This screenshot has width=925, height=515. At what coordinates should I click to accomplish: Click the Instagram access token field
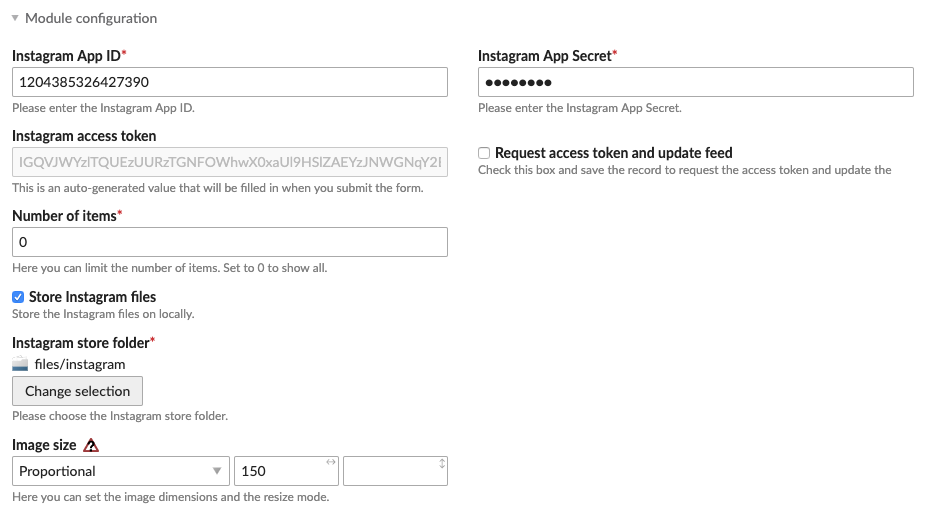coord(229,162)
